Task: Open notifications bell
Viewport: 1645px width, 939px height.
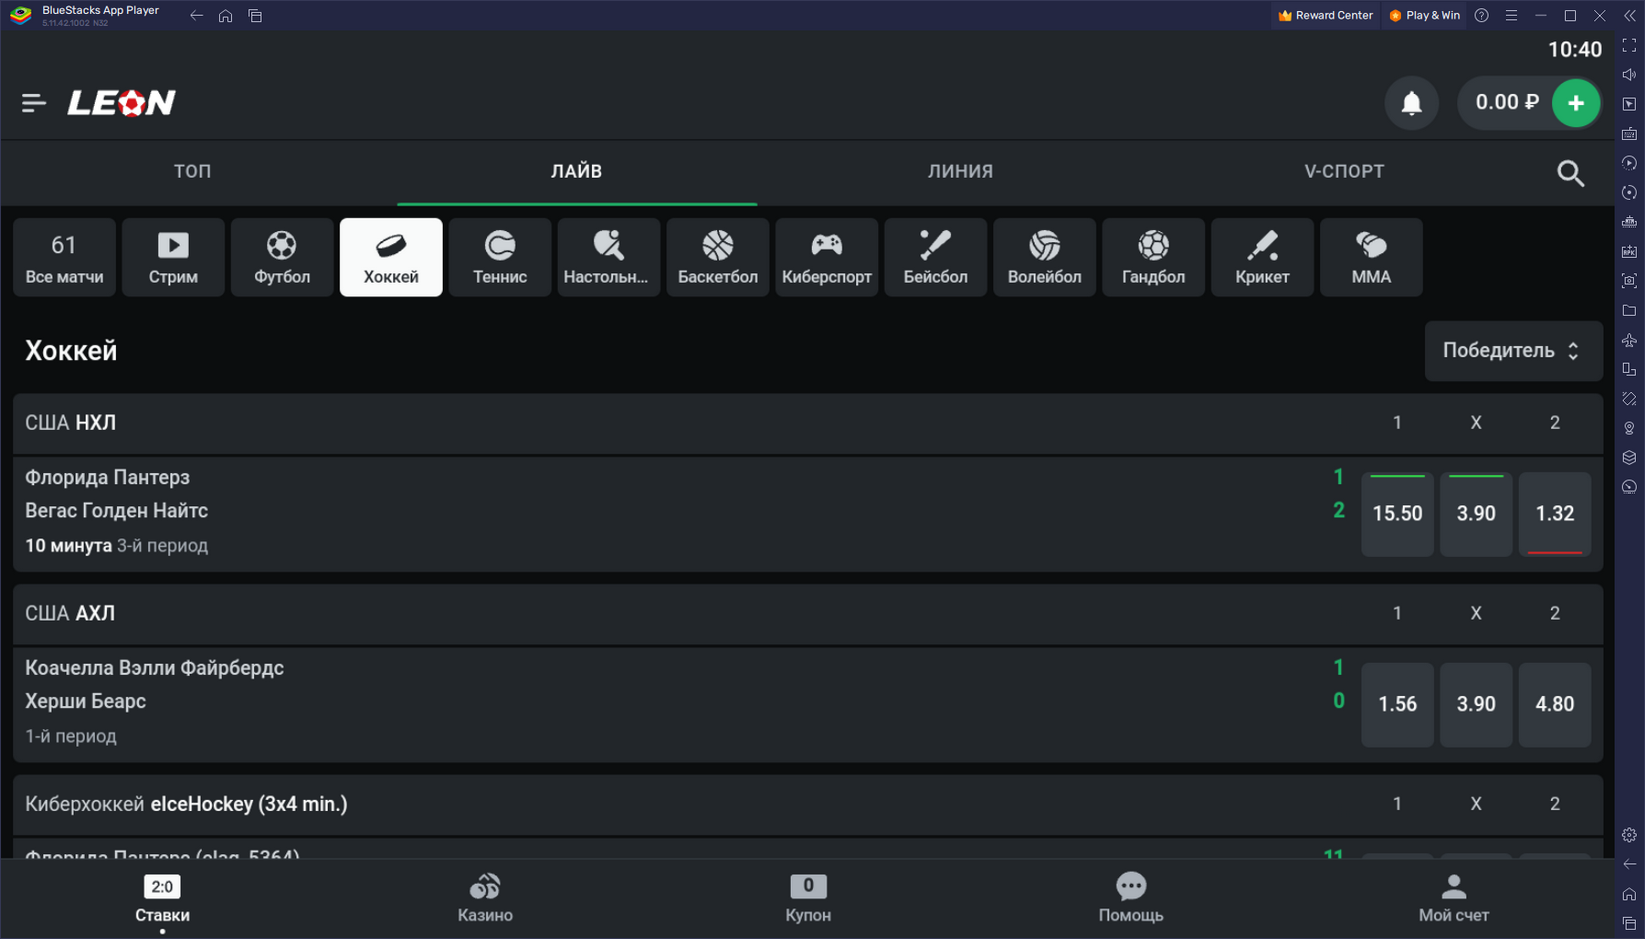Action: point(1411,103)
